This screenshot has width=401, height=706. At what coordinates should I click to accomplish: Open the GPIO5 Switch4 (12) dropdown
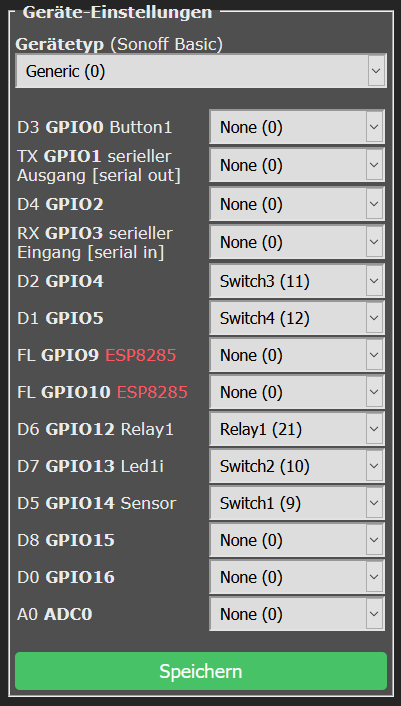coord(297,319)
